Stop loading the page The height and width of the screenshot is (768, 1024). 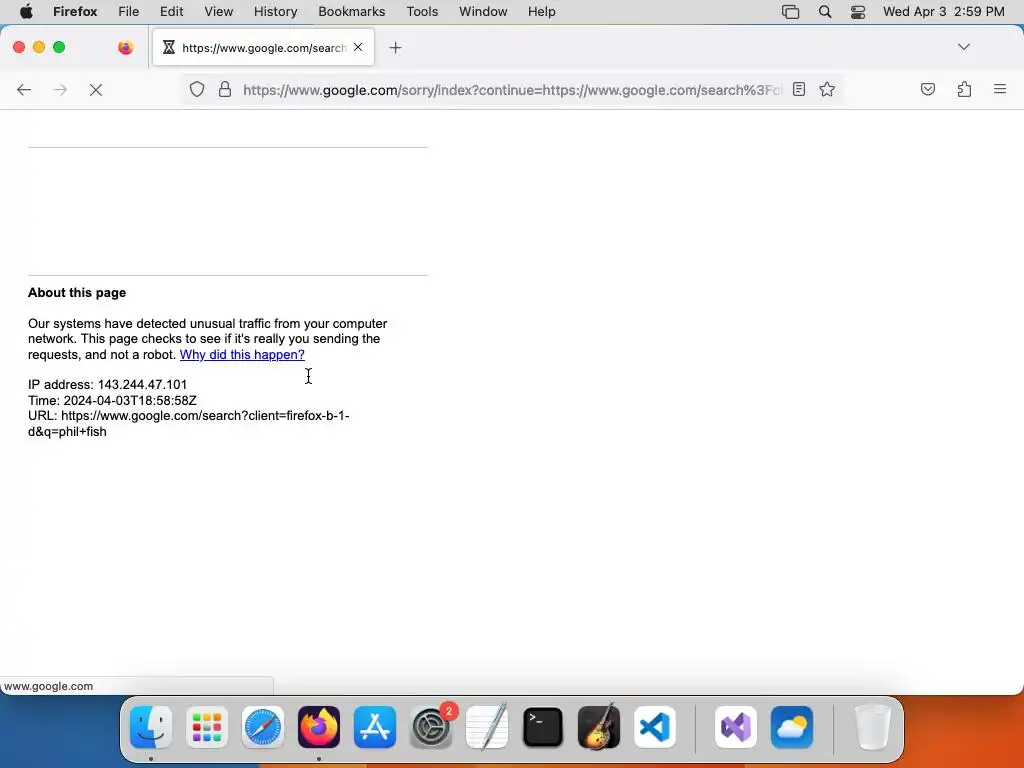[x=96, y=90]
